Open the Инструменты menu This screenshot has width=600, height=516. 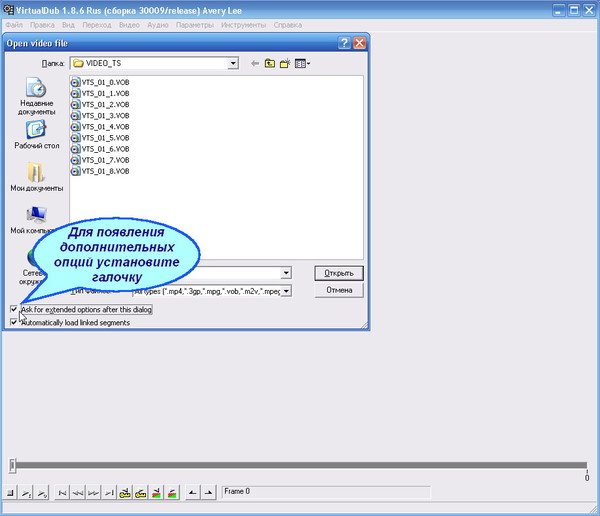tap(243, 25)
